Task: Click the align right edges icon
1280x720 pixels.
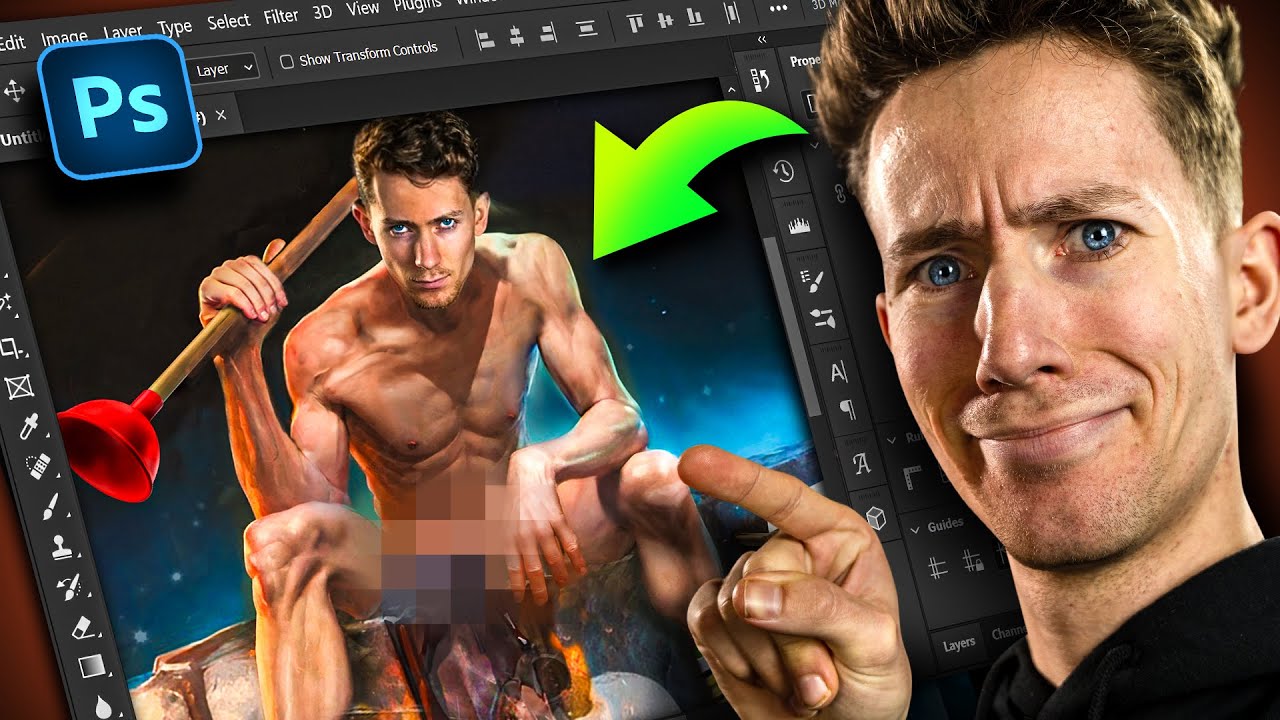Action: coord(547,33)
